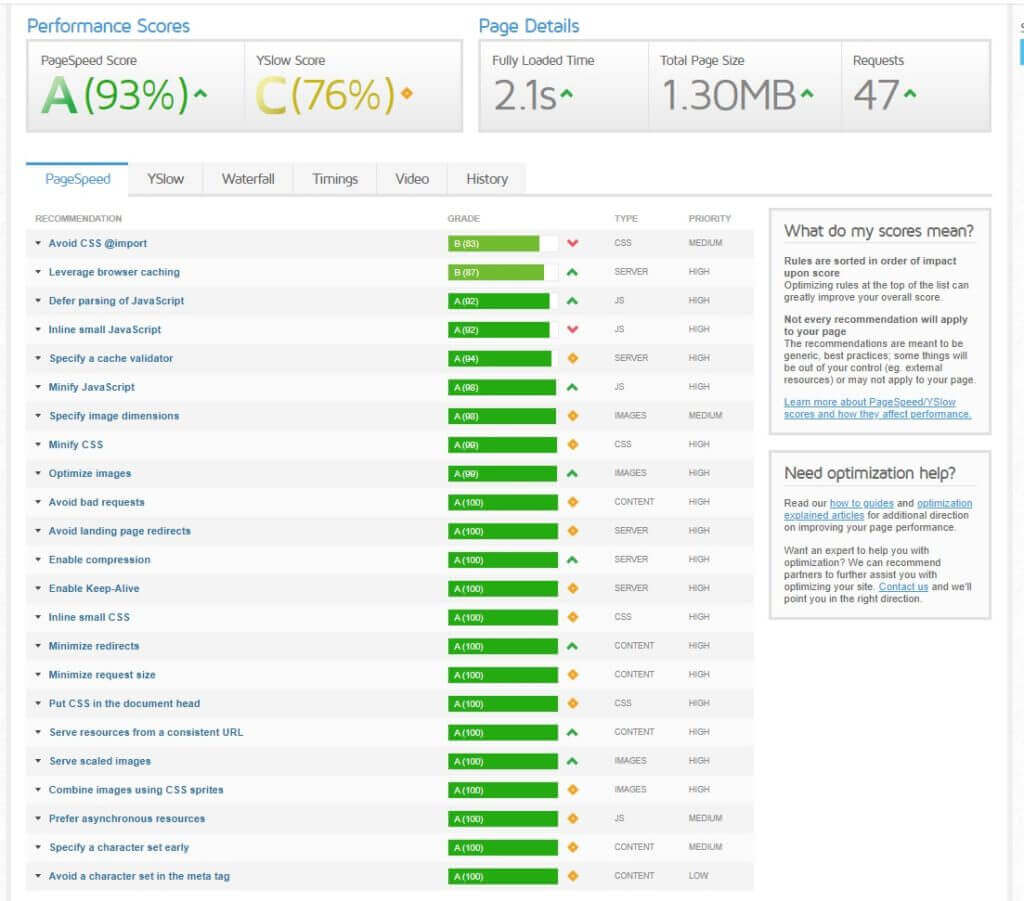Image resolution: width=1024 pixels, height=901 pixels.
Task: Click the orange diamond next to YSlow Score
Action: [x=406, y=95]
